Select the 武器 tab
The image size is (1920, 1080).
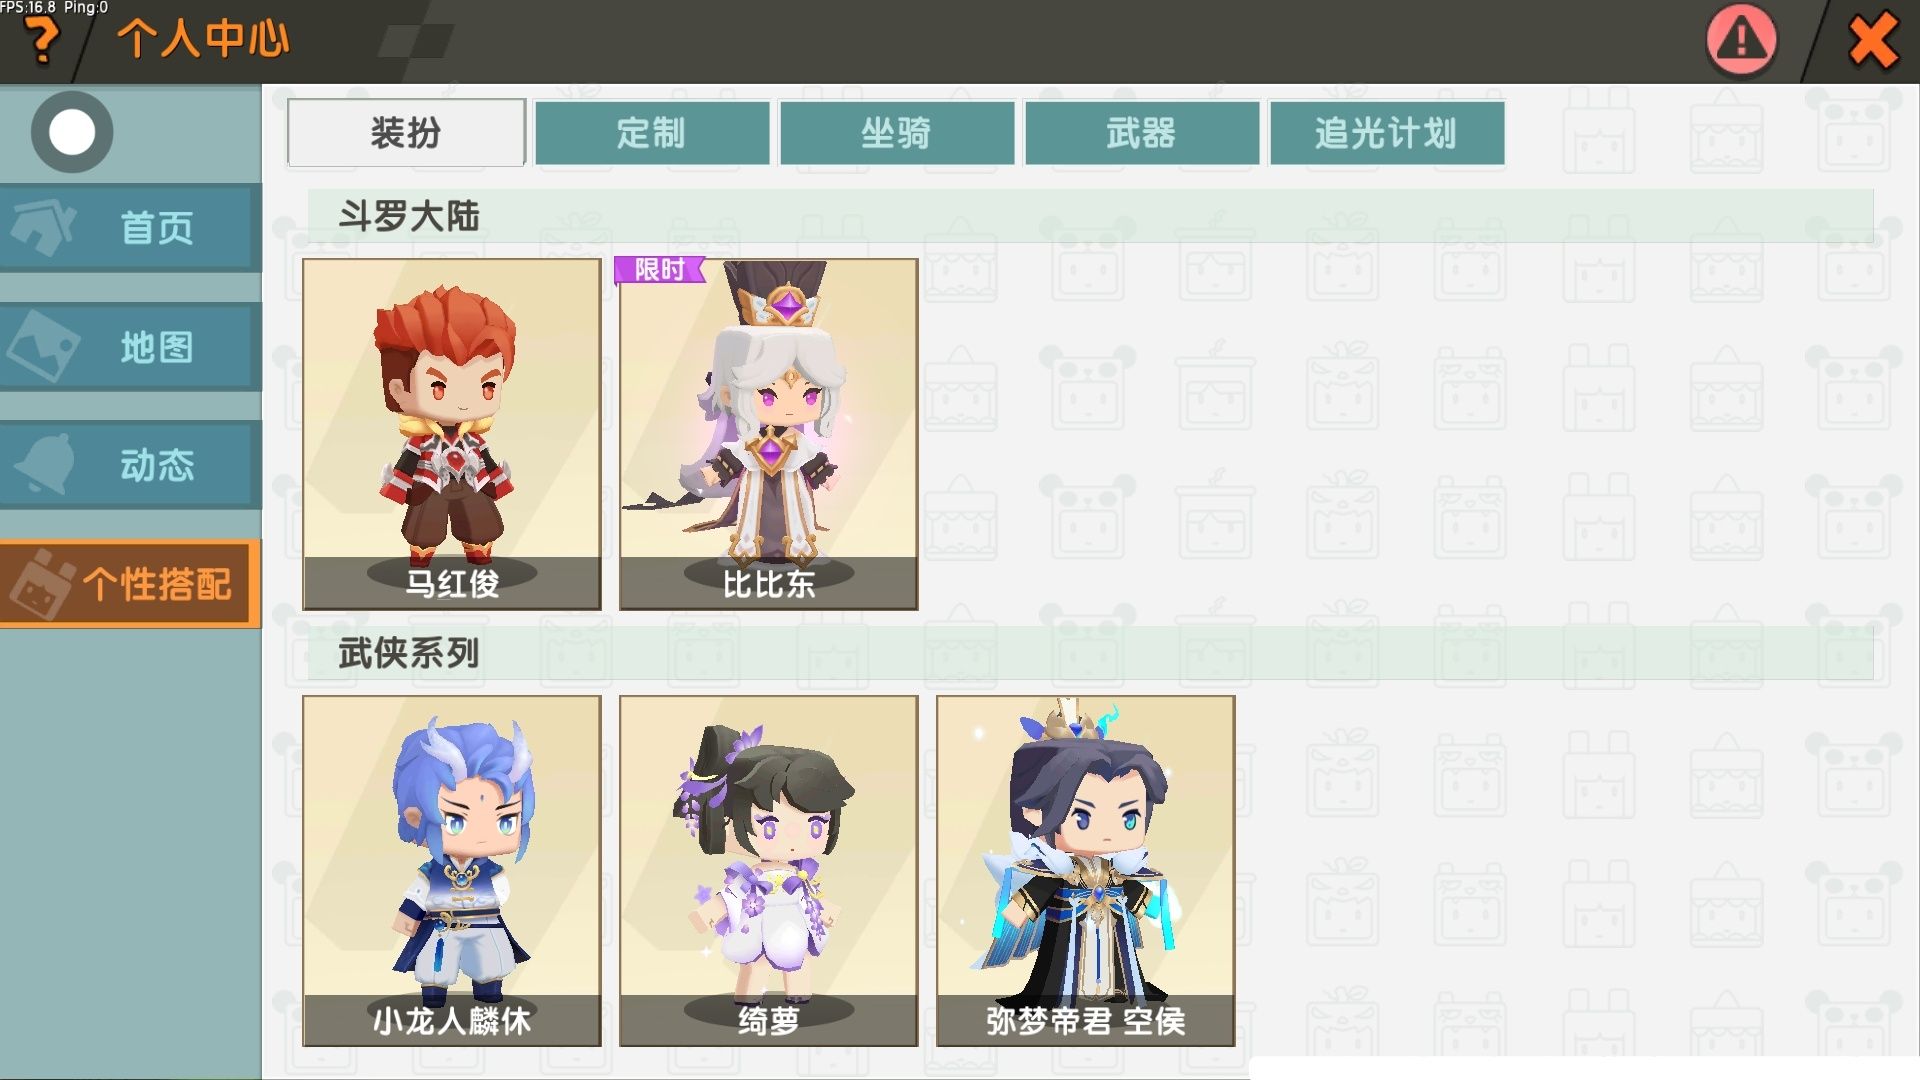pos(1142,132)
